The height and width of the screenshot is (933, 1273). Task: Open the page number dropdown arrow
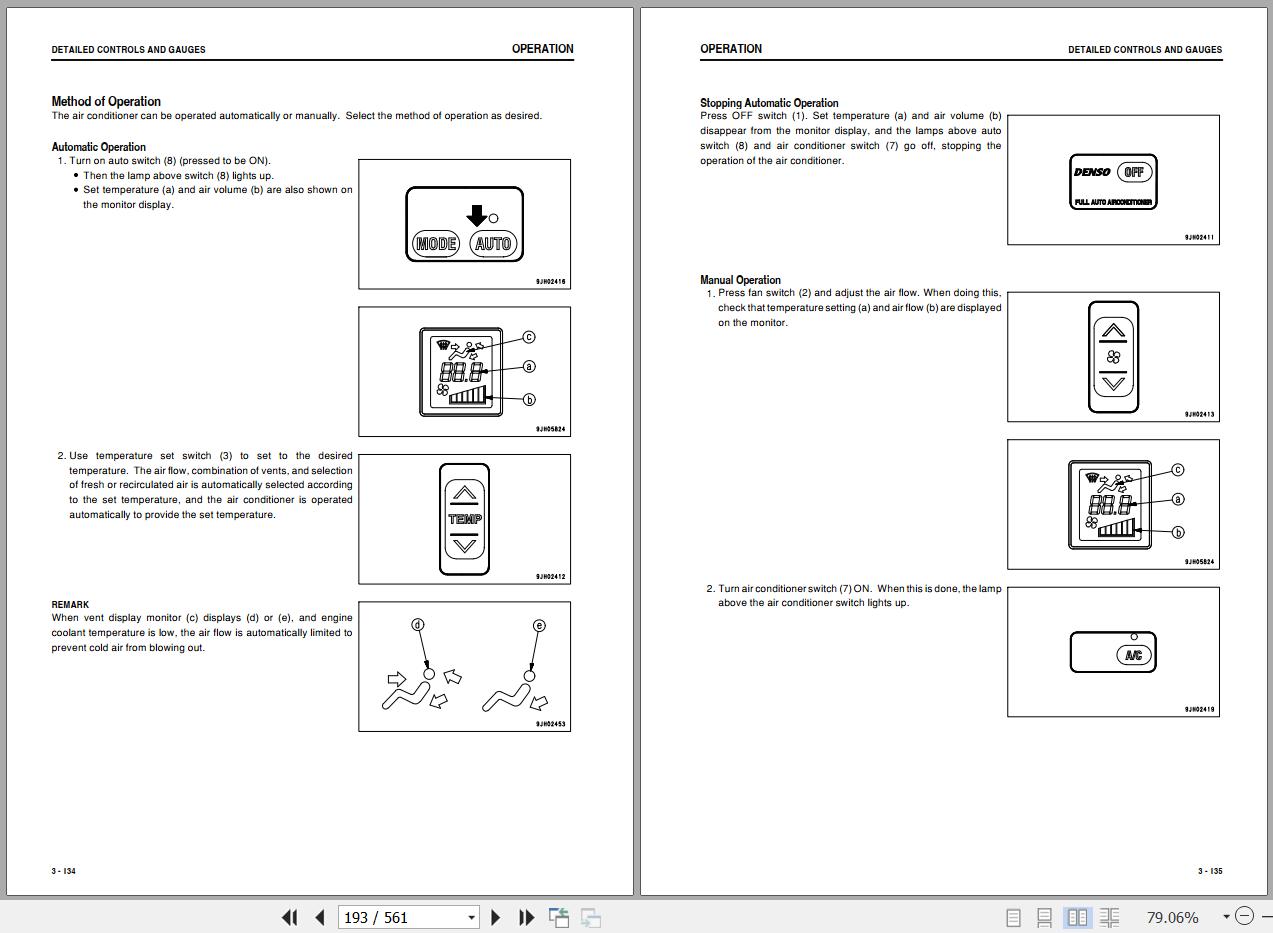pyautogui.click(x=471, y=917)
